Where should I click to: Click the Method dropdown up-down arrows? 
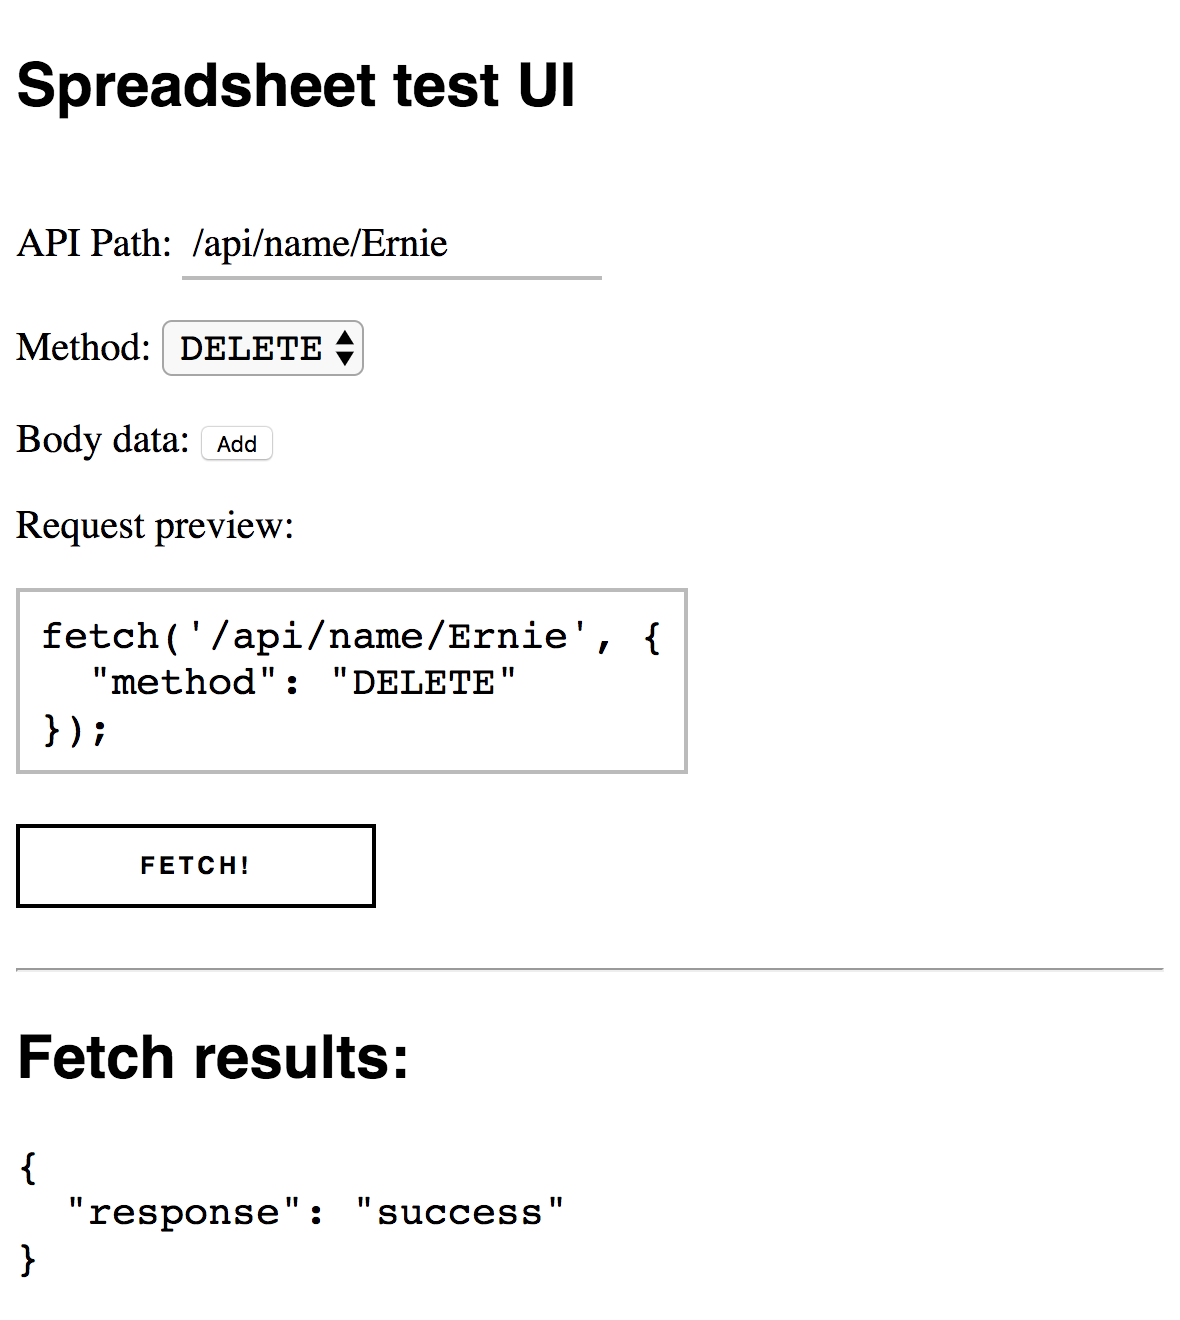click(345, 348)
